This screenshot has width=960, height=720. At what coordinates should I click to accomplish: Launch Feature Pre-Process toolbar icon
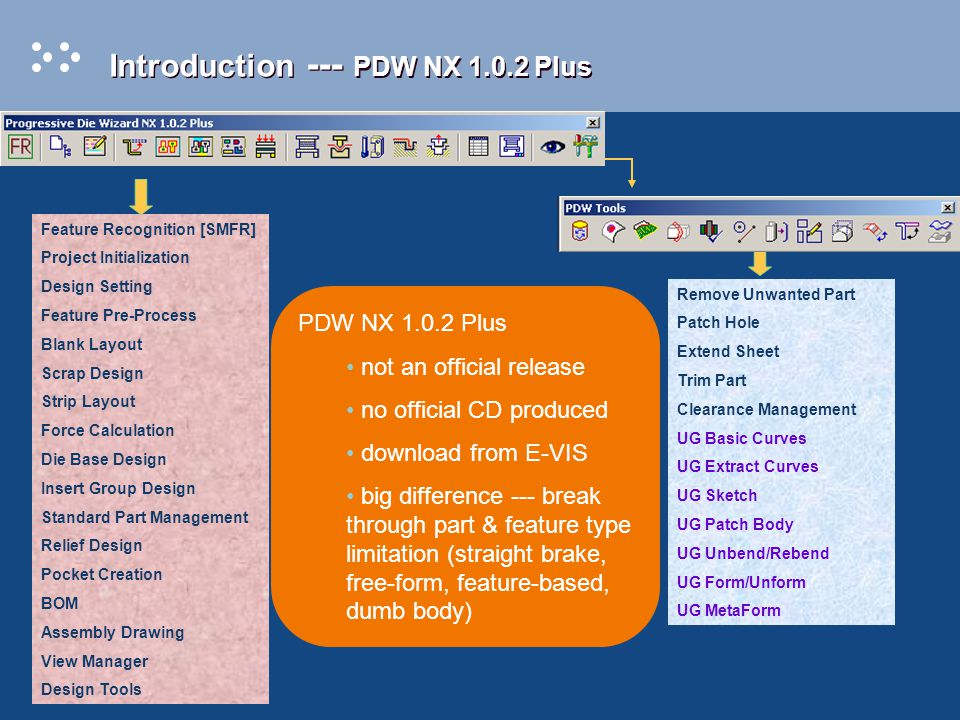point(134,147)
